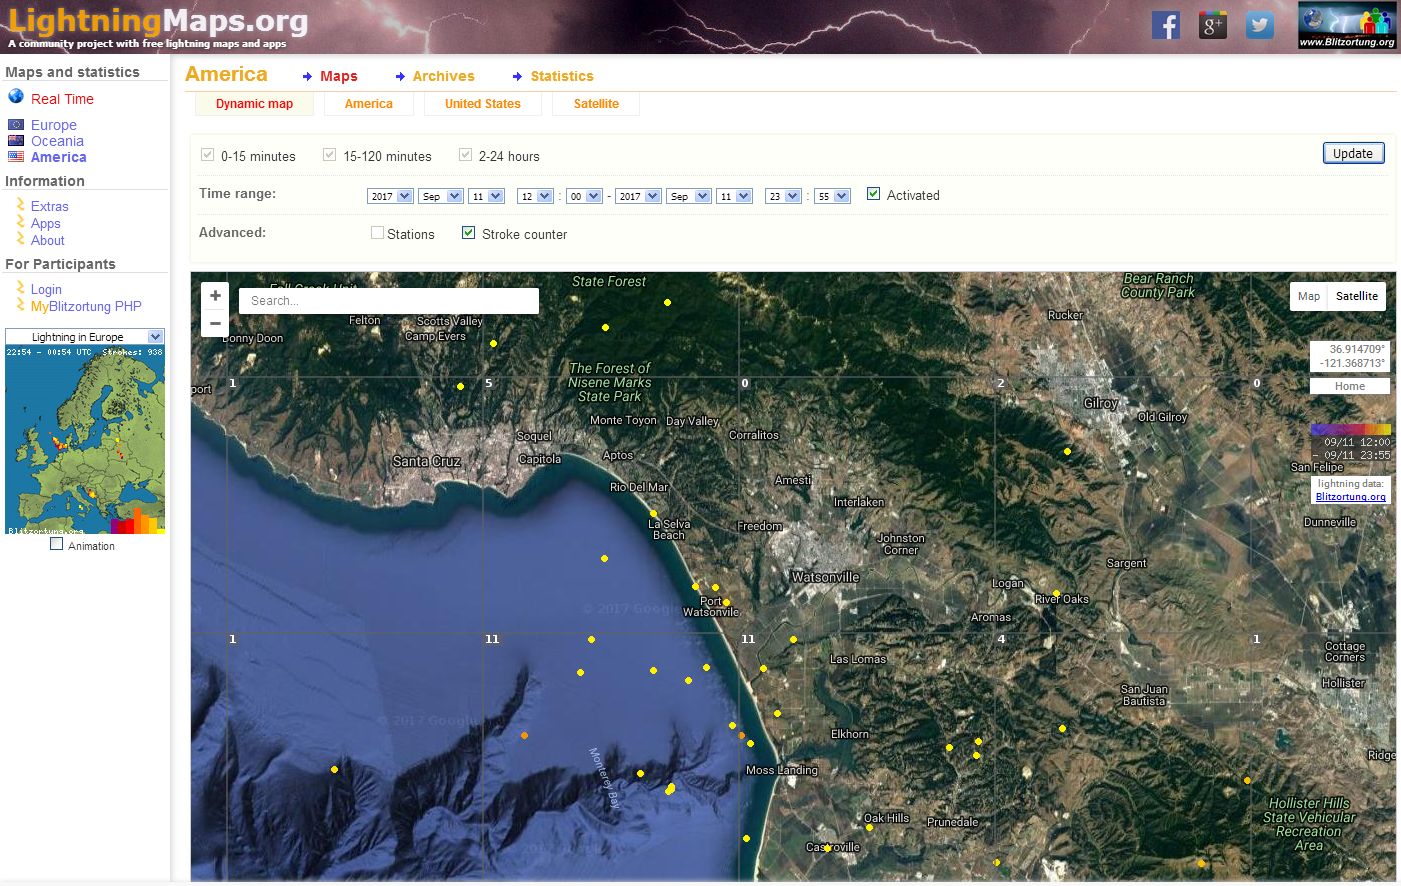Enable the Animation checkbox
Viewport: 1401px width, 886px height.
pyautogui.click(x=57, y=545)
